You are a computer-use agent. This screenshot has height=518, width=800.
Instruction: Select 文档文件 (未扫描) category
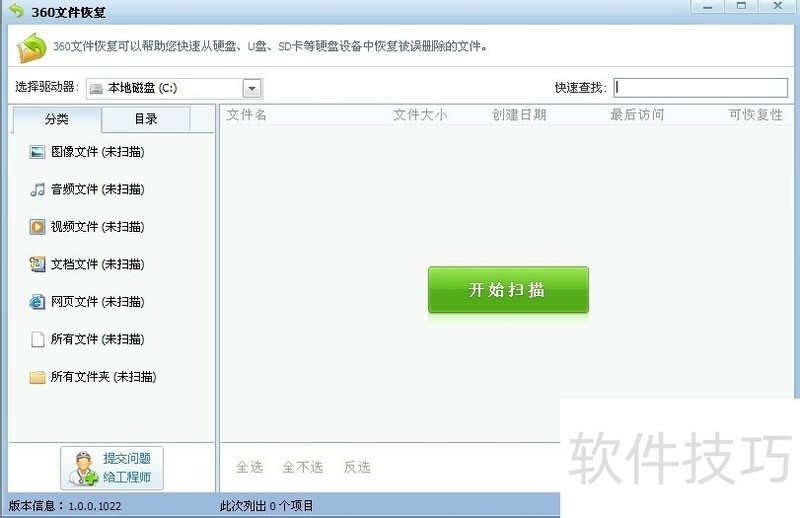[98, 264]
